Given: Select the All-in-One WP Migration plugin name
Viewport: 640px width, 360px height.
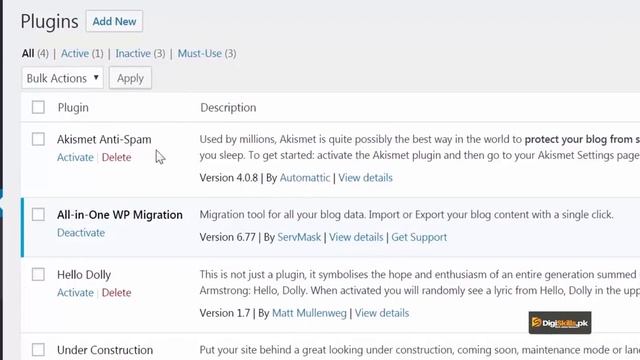Looking at the screenshot, I should pyautogui.click(x=120, y=215).
